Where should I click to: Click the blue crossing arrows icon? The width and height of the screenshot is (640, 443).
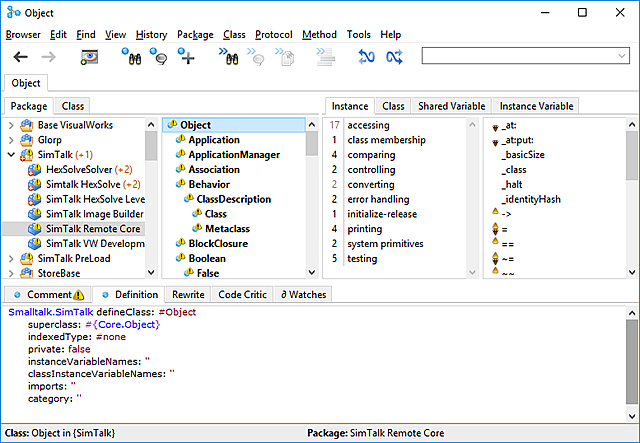pyautogui.click(x=394, y=57)
